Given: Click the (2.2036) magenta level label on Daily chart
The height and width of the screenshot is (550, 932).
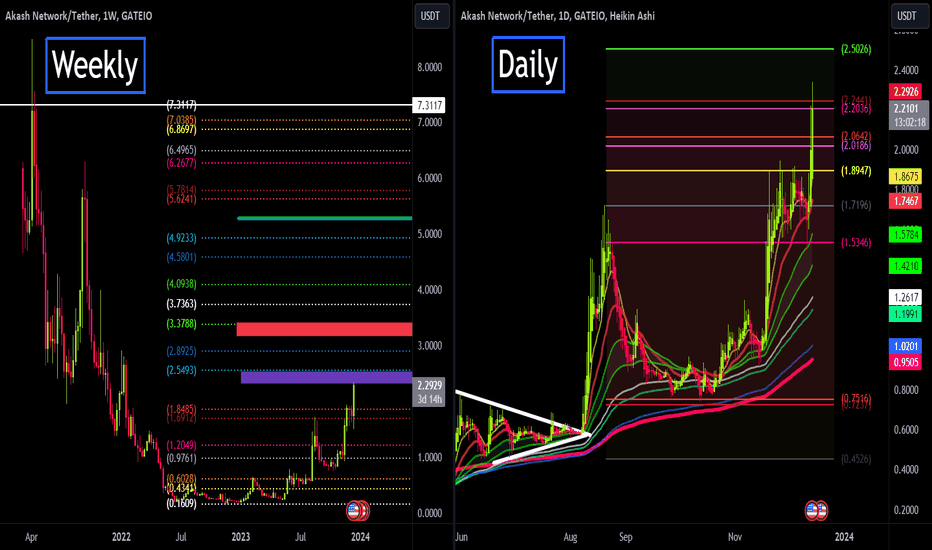Looking at the screenshot, I should coord(856,109).
